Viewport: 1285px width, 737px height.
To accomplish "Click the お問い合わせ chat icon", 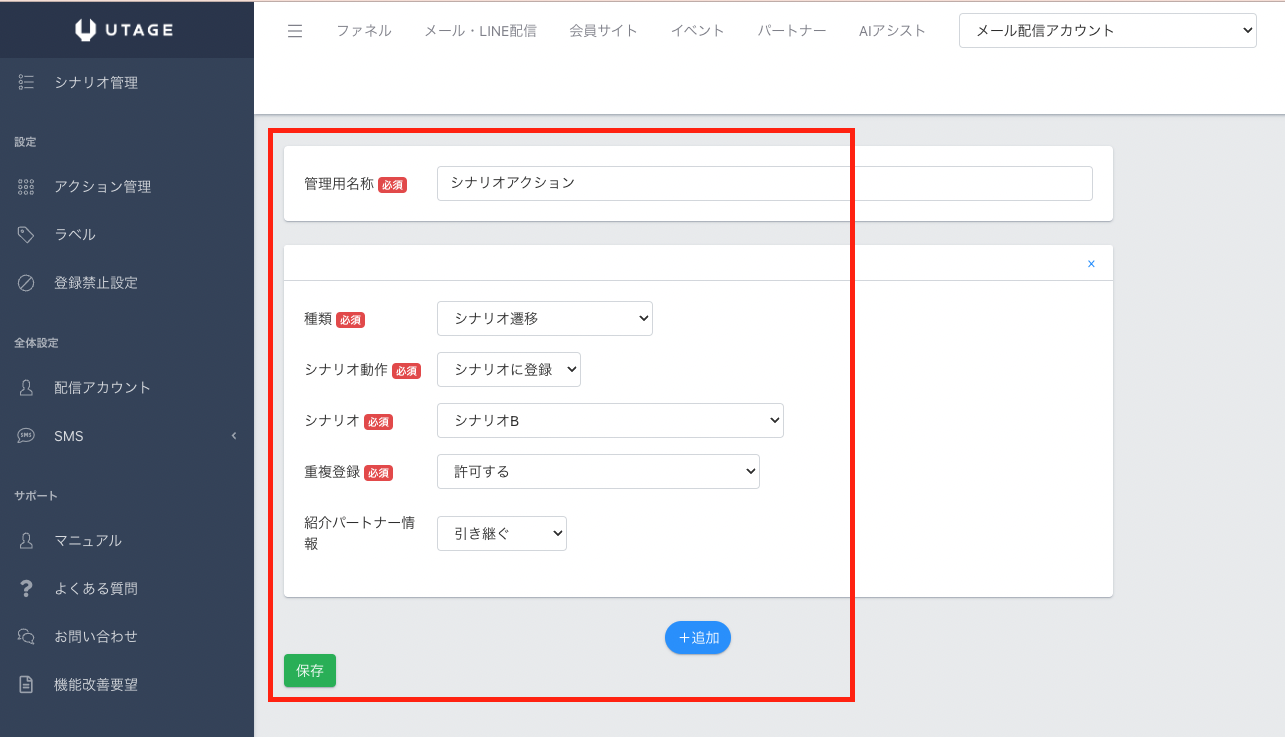I will coord(27,637).
